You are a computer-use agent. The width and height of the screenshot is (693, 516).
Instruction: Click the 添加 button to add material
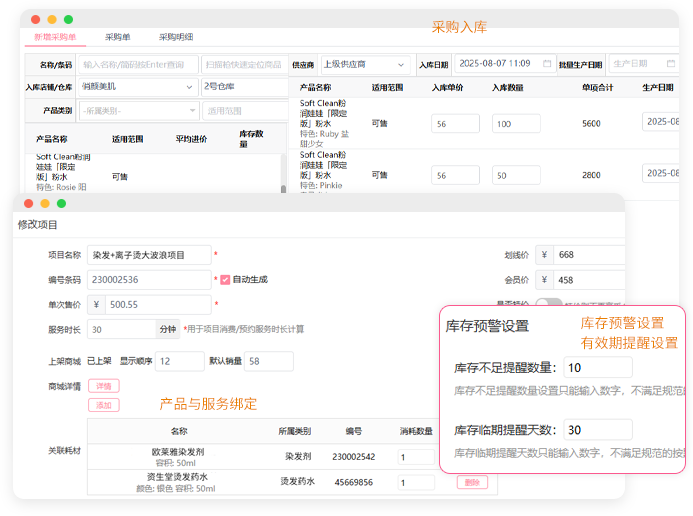(x=104, y=405)
